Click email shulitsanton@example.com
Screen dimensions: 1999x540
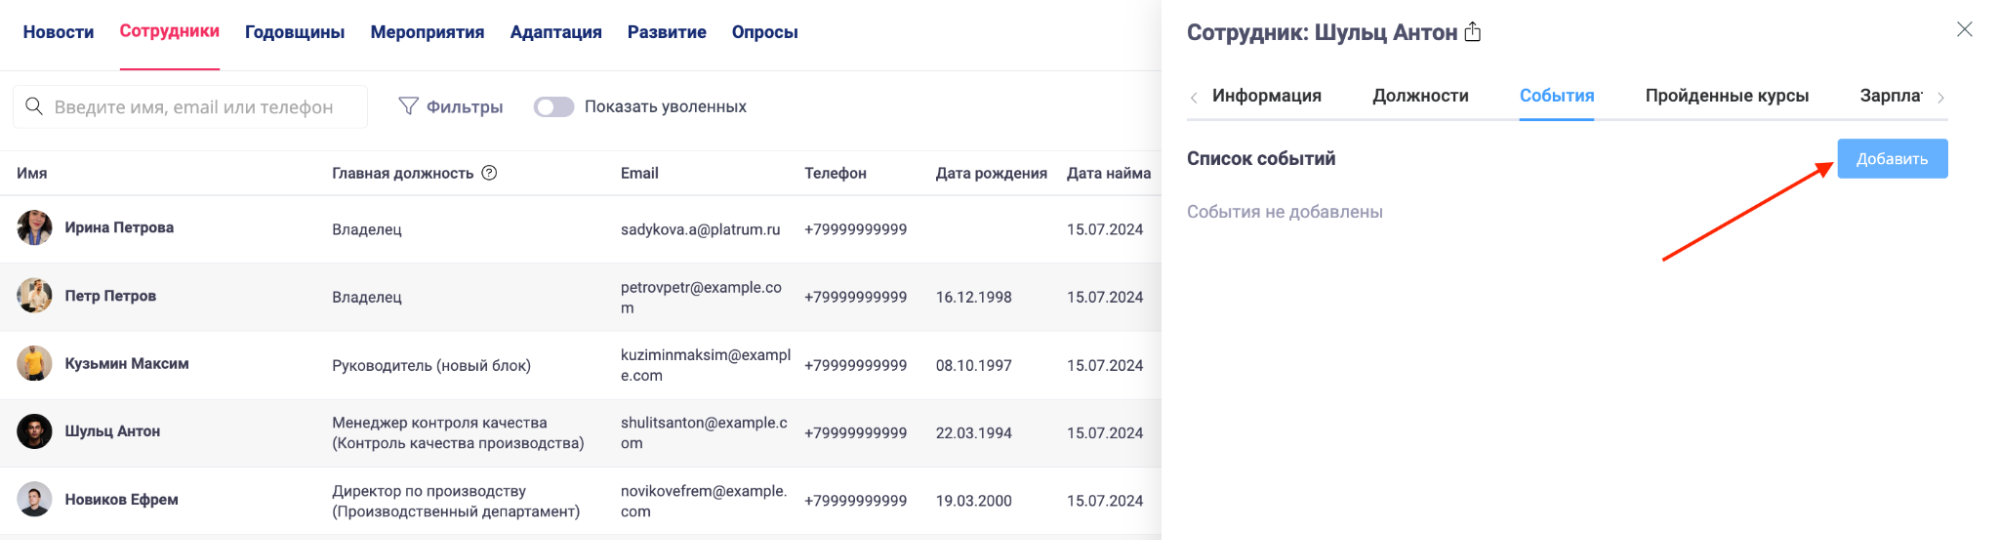point(704,433)
